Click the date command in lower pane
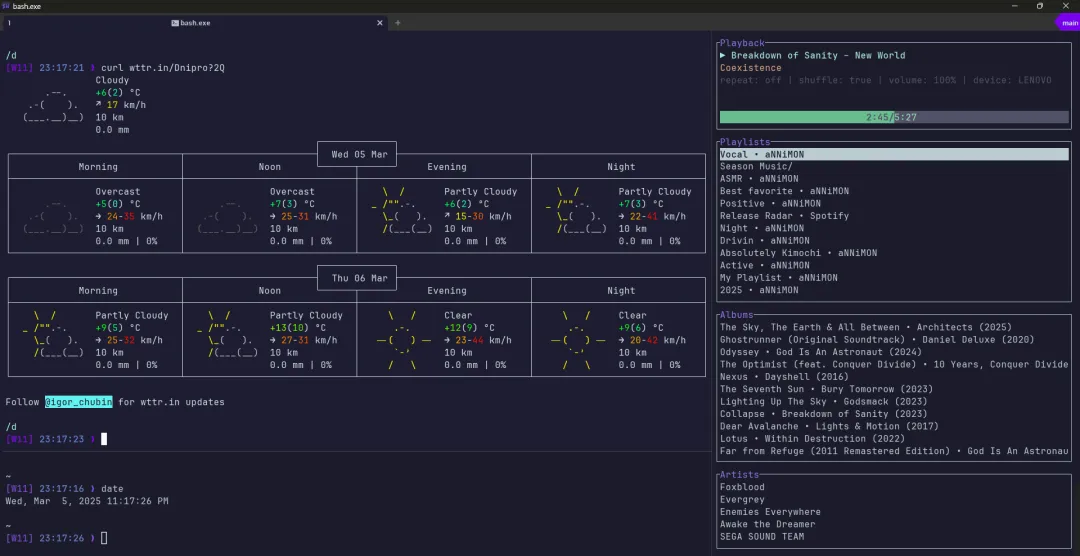 (112, 489)
